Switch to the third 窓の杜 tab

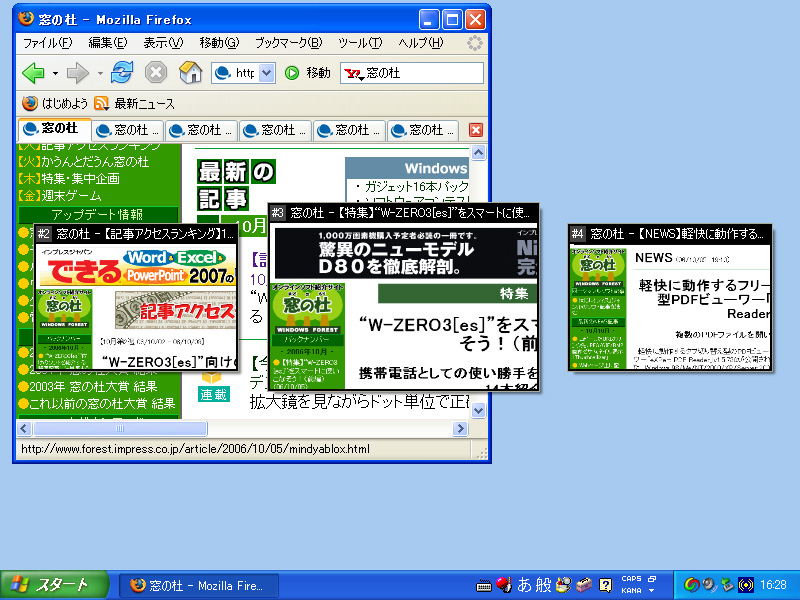click(202, 131)
